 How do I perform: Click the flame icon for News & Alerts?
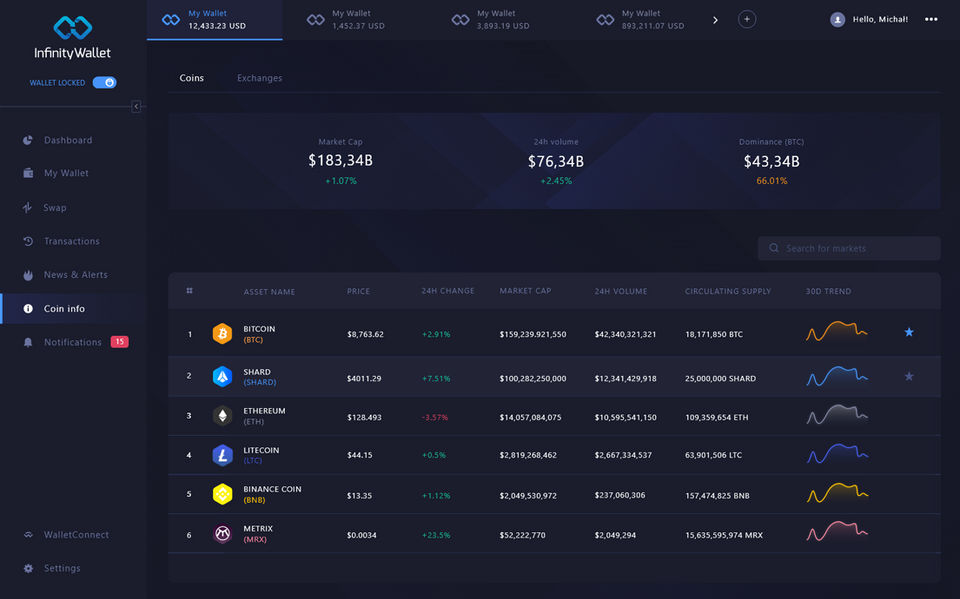click(28, 275)
